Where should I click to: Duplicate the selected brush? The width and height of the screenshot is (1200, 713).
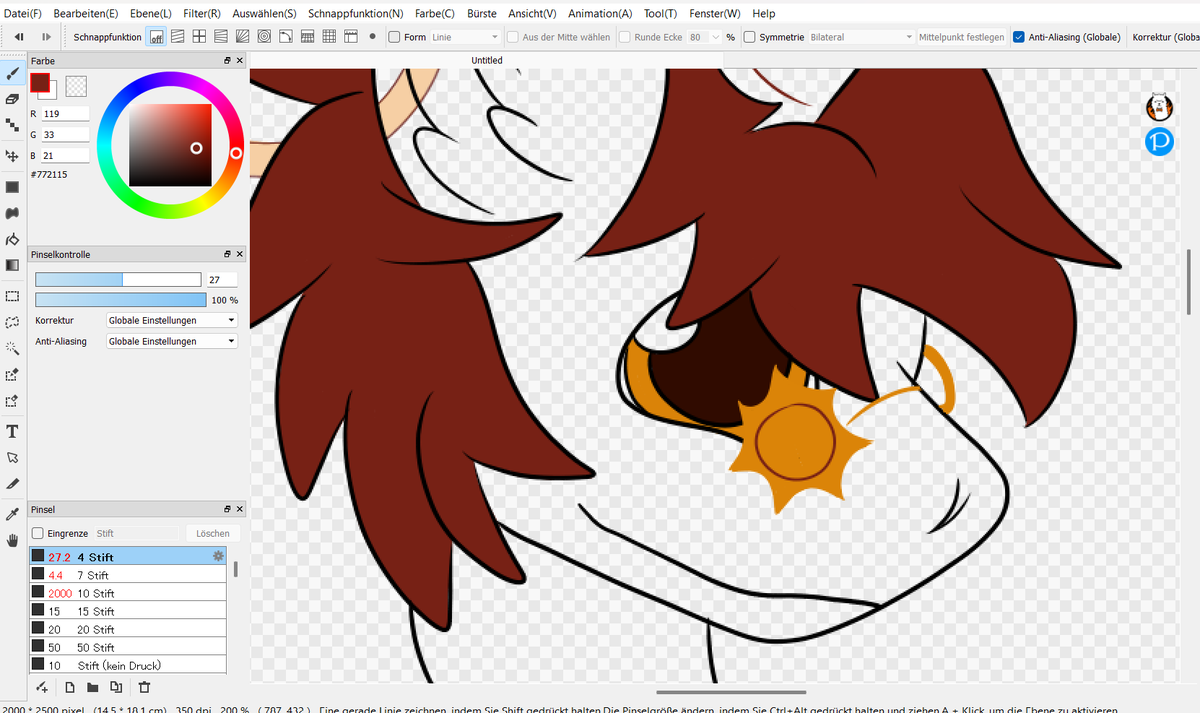116,687
